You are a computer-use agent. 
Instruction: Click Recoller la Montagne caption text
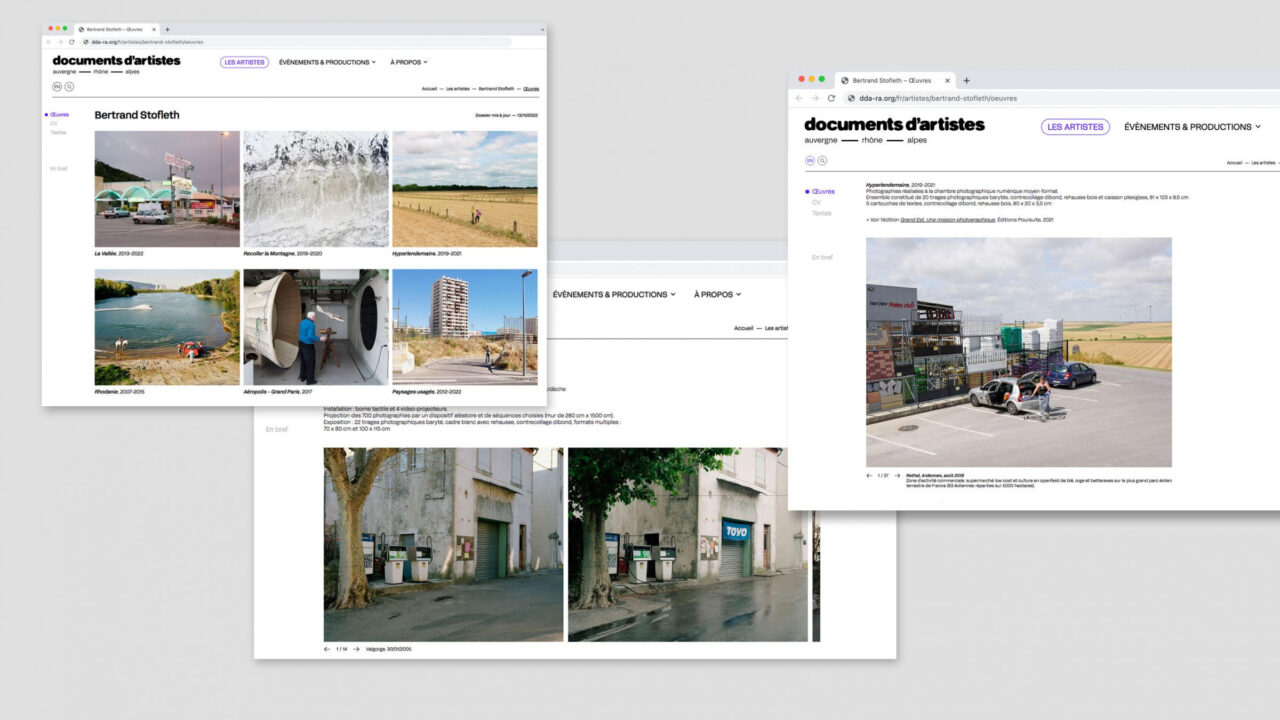281,254
